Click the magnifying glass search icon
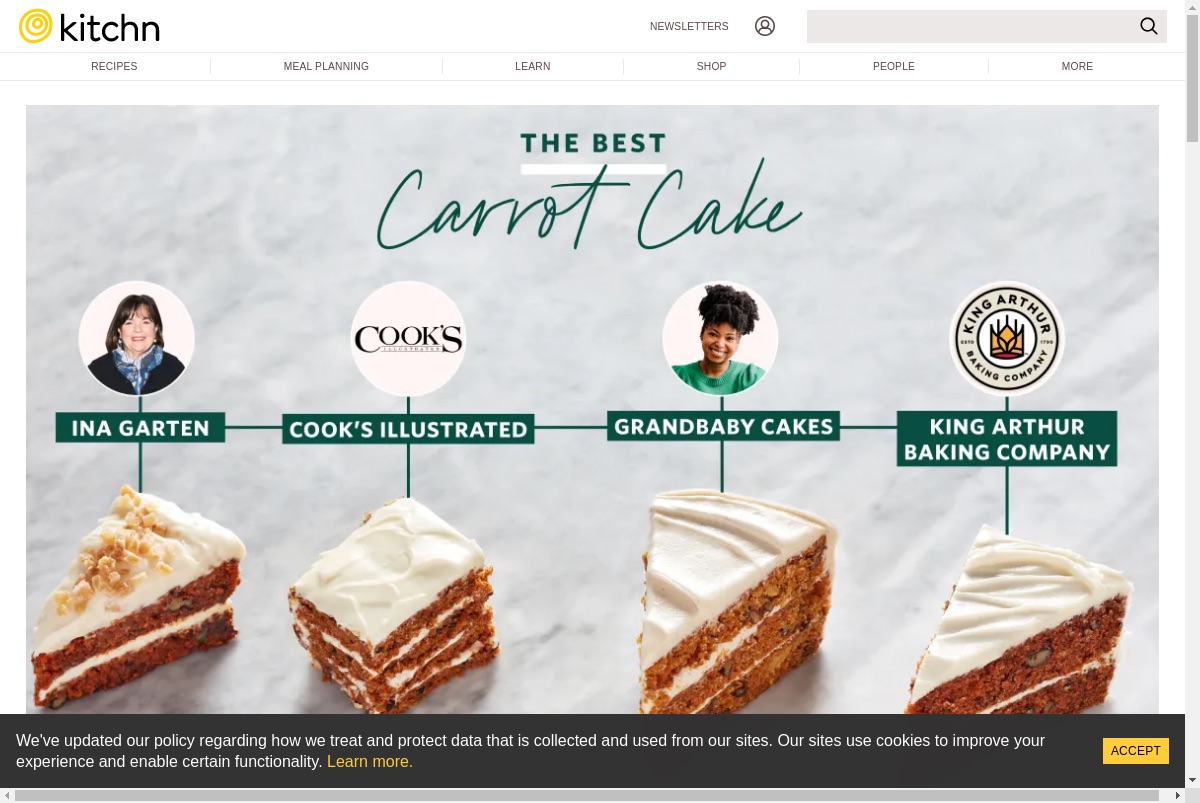The width and height of the screenshot is (1200, 803). tap(1149, 26)
